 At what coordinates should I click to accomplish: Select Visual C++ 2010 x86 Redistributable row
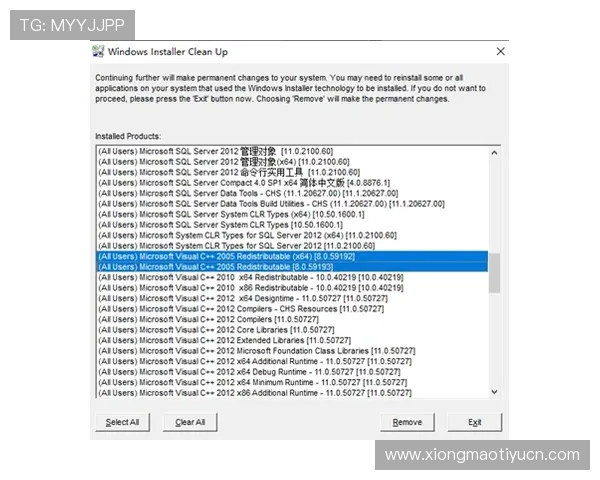tap(292, 288)
